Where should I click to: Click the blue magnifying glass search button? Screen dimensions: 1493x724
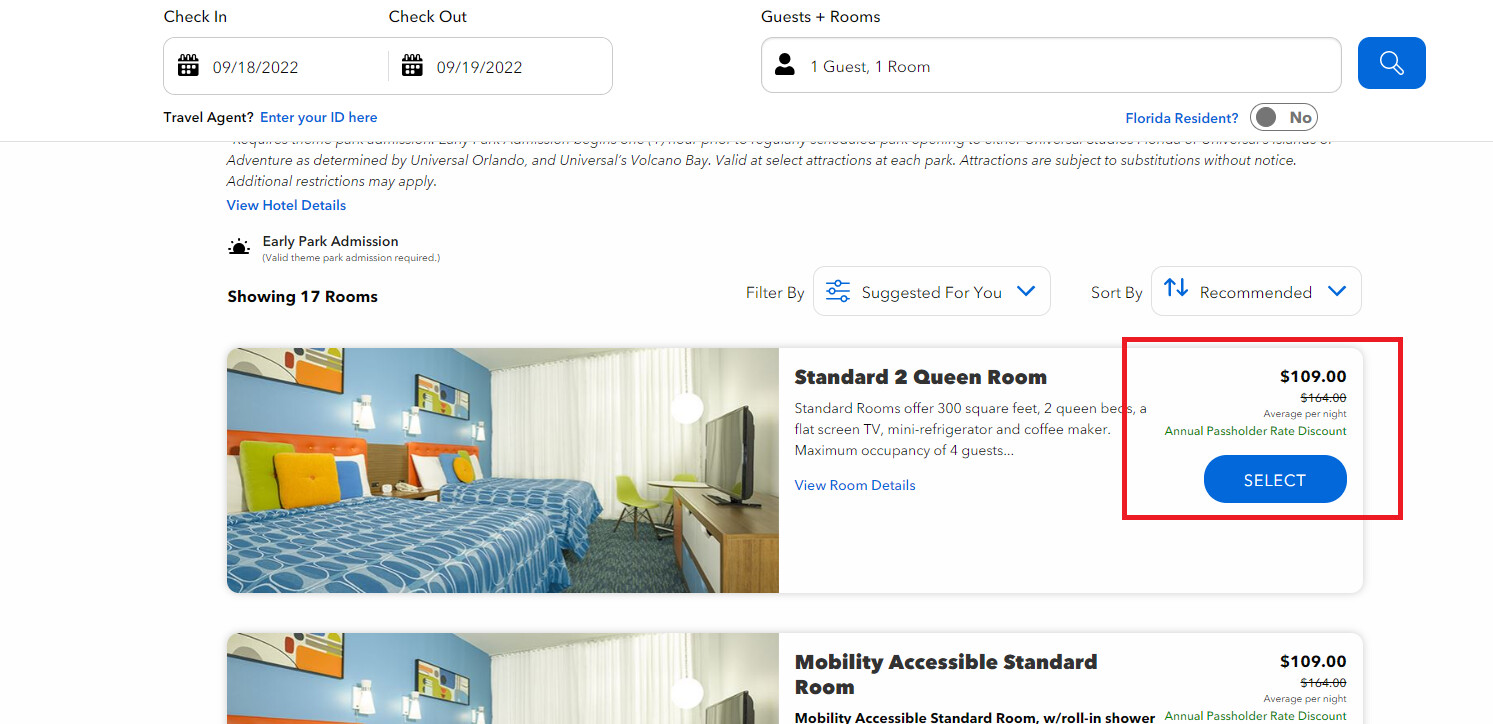pos(1391,63)
